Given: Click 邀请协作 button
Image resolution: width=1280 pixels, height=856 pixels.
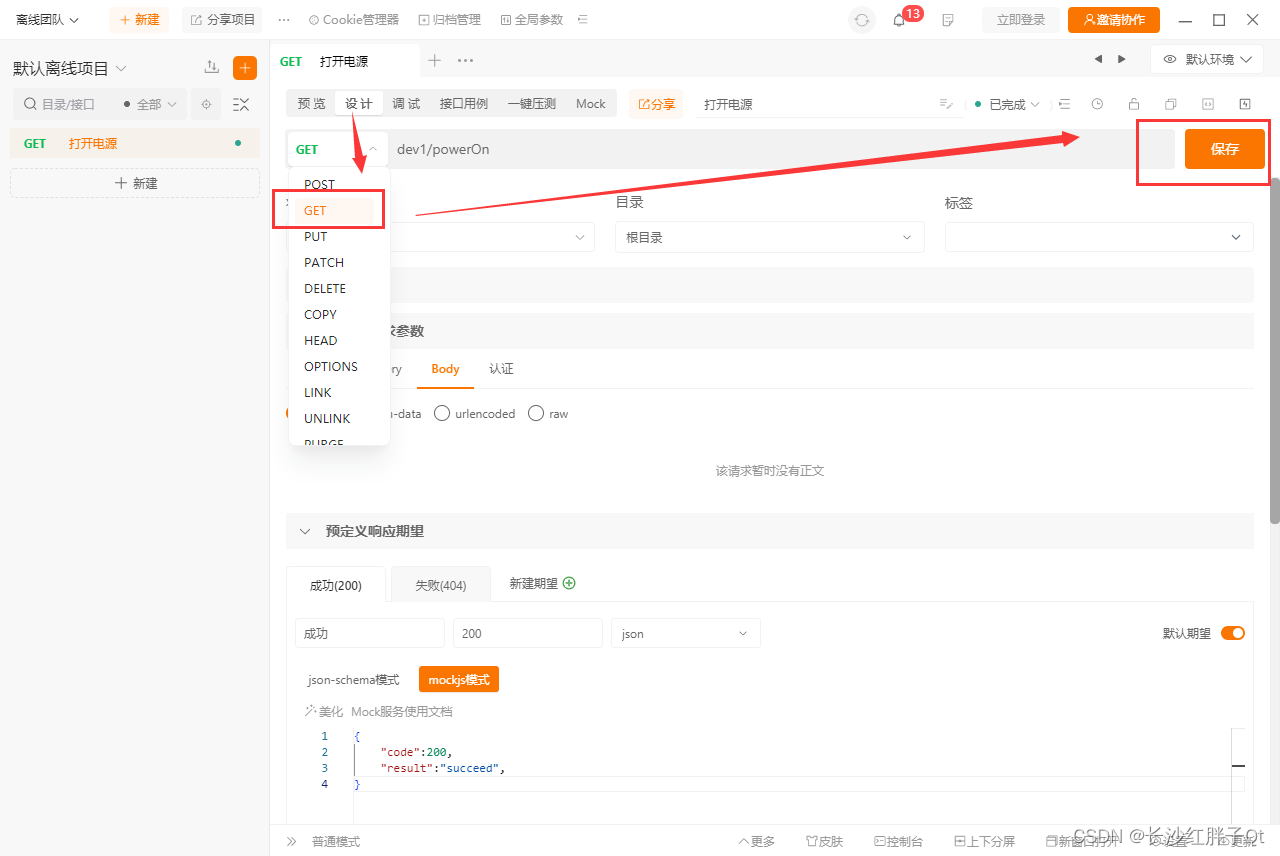Looking at the screenshot, I should click(1114, 20).
